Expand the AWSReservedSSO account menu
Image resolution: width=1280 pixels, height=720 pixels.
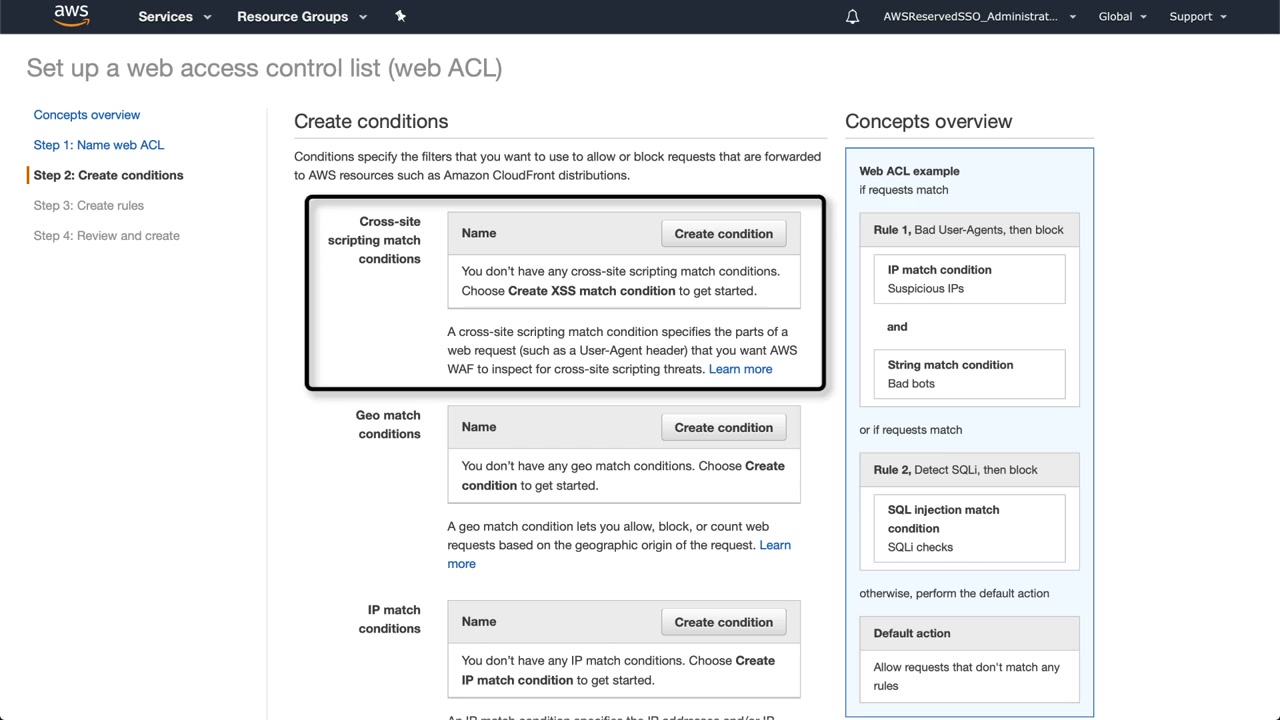coord(979,17)
